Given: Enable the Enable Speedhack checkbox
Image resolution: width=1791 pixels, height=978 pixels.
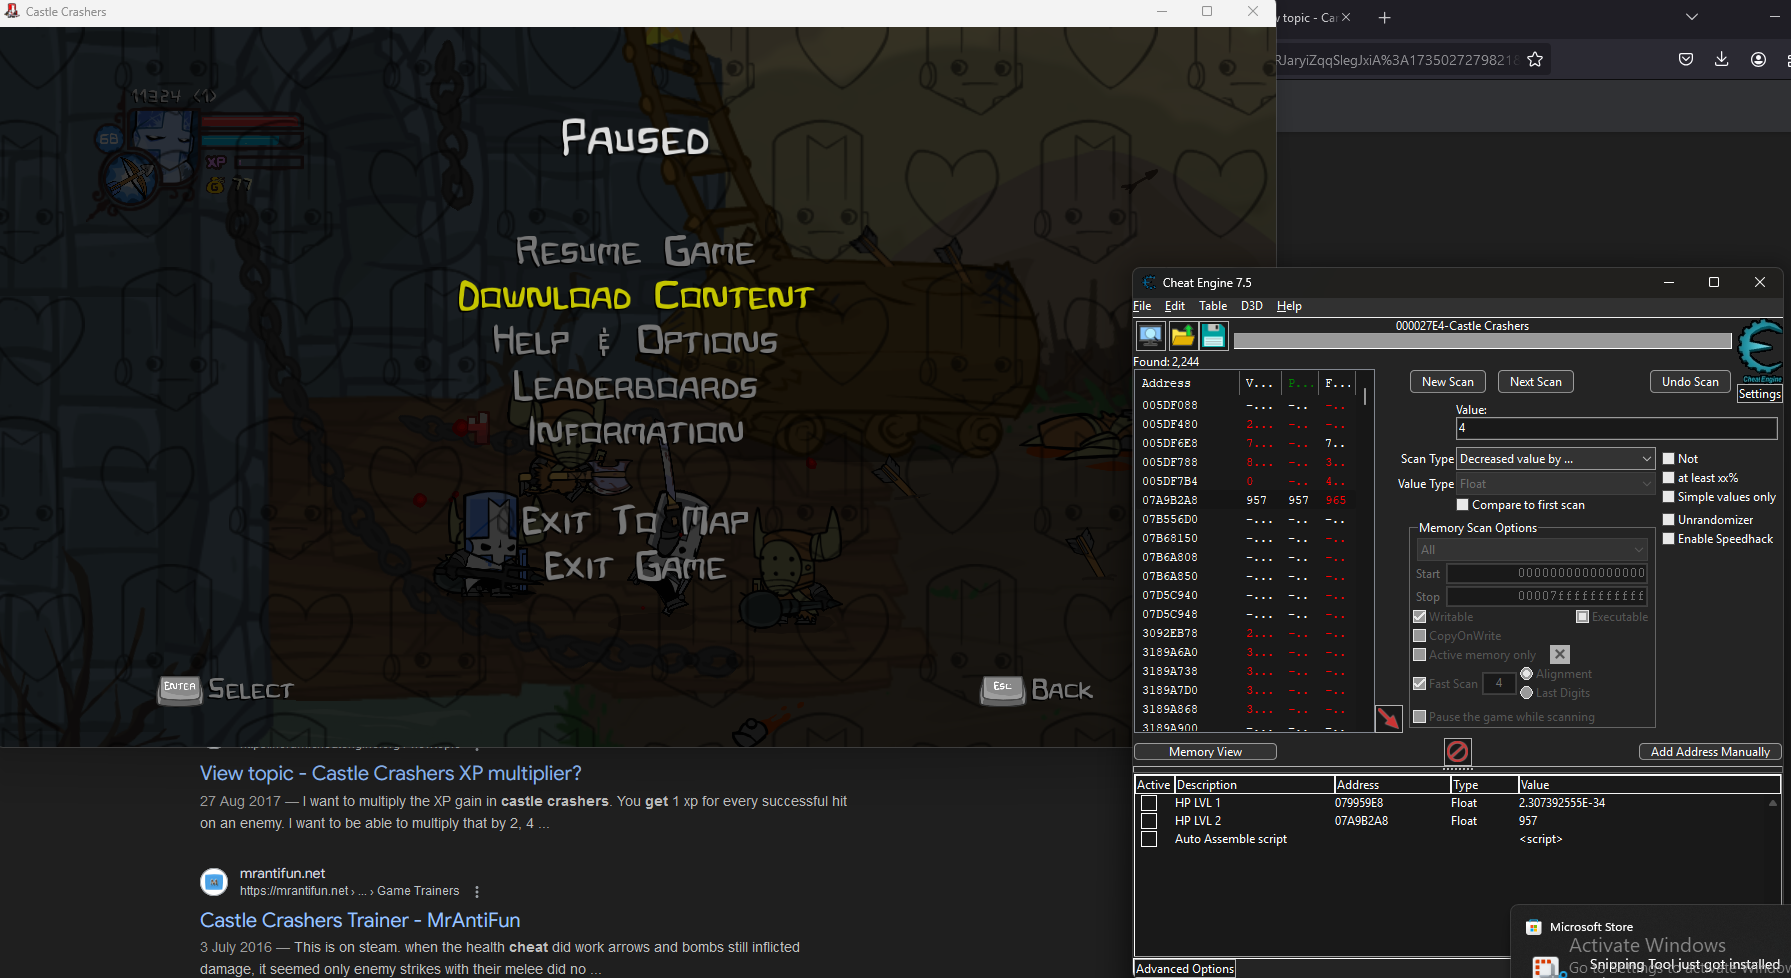Looking at the screenshot, I should tap(1668, 538).
